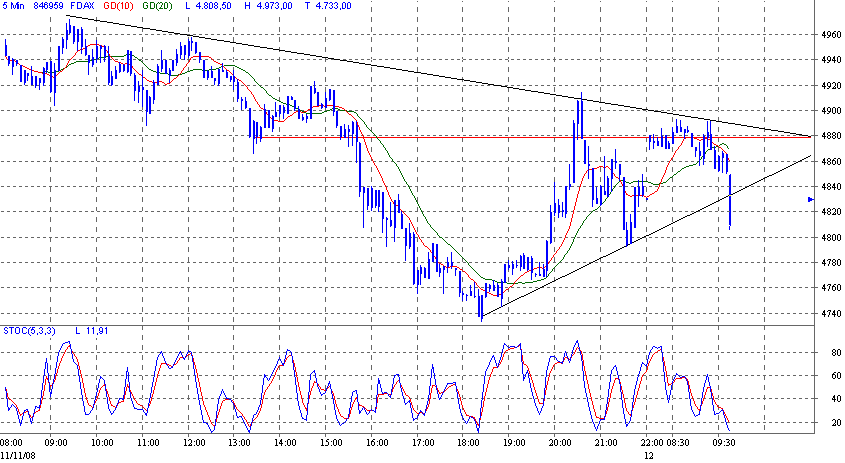Click the low value 'L 4.808,50'
The height and width of the screenshot is (463, 845).
(x=208, y=6)
